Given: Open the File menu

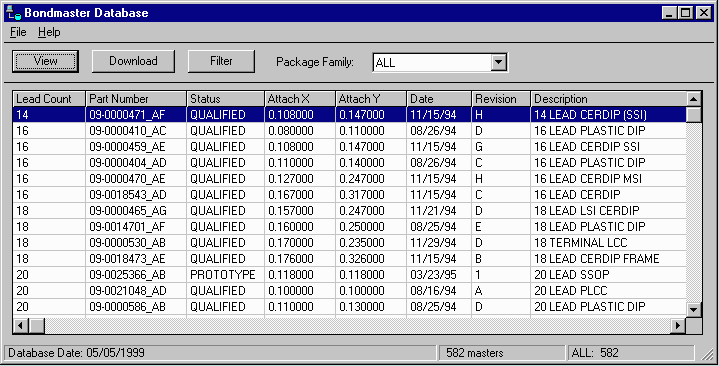Looking at the screenshot, I should [18, 32].
